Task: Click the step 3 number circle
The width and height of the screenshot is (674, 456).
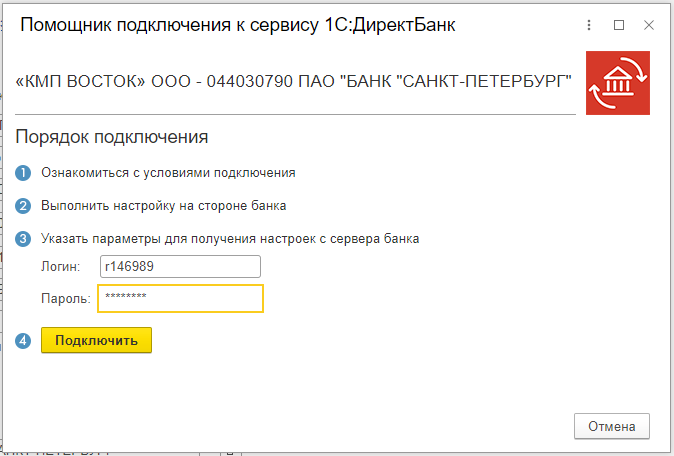Action: pos(24,239)
